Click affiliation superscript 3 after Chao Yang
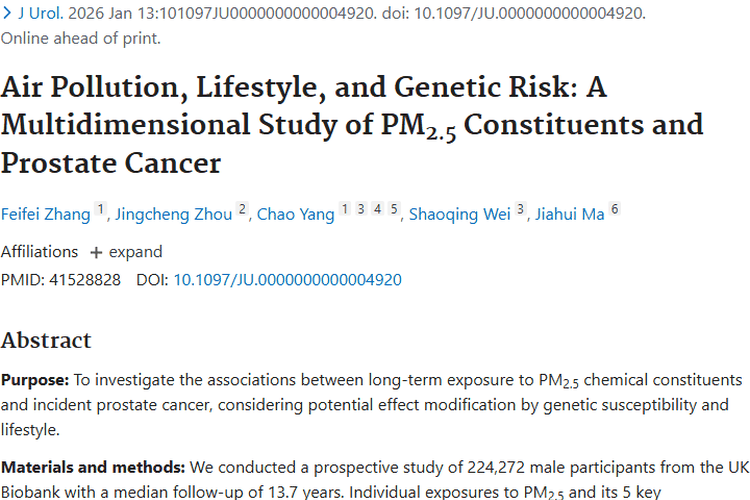The height and width of the screenshot is (500, 750). (361, 210)
